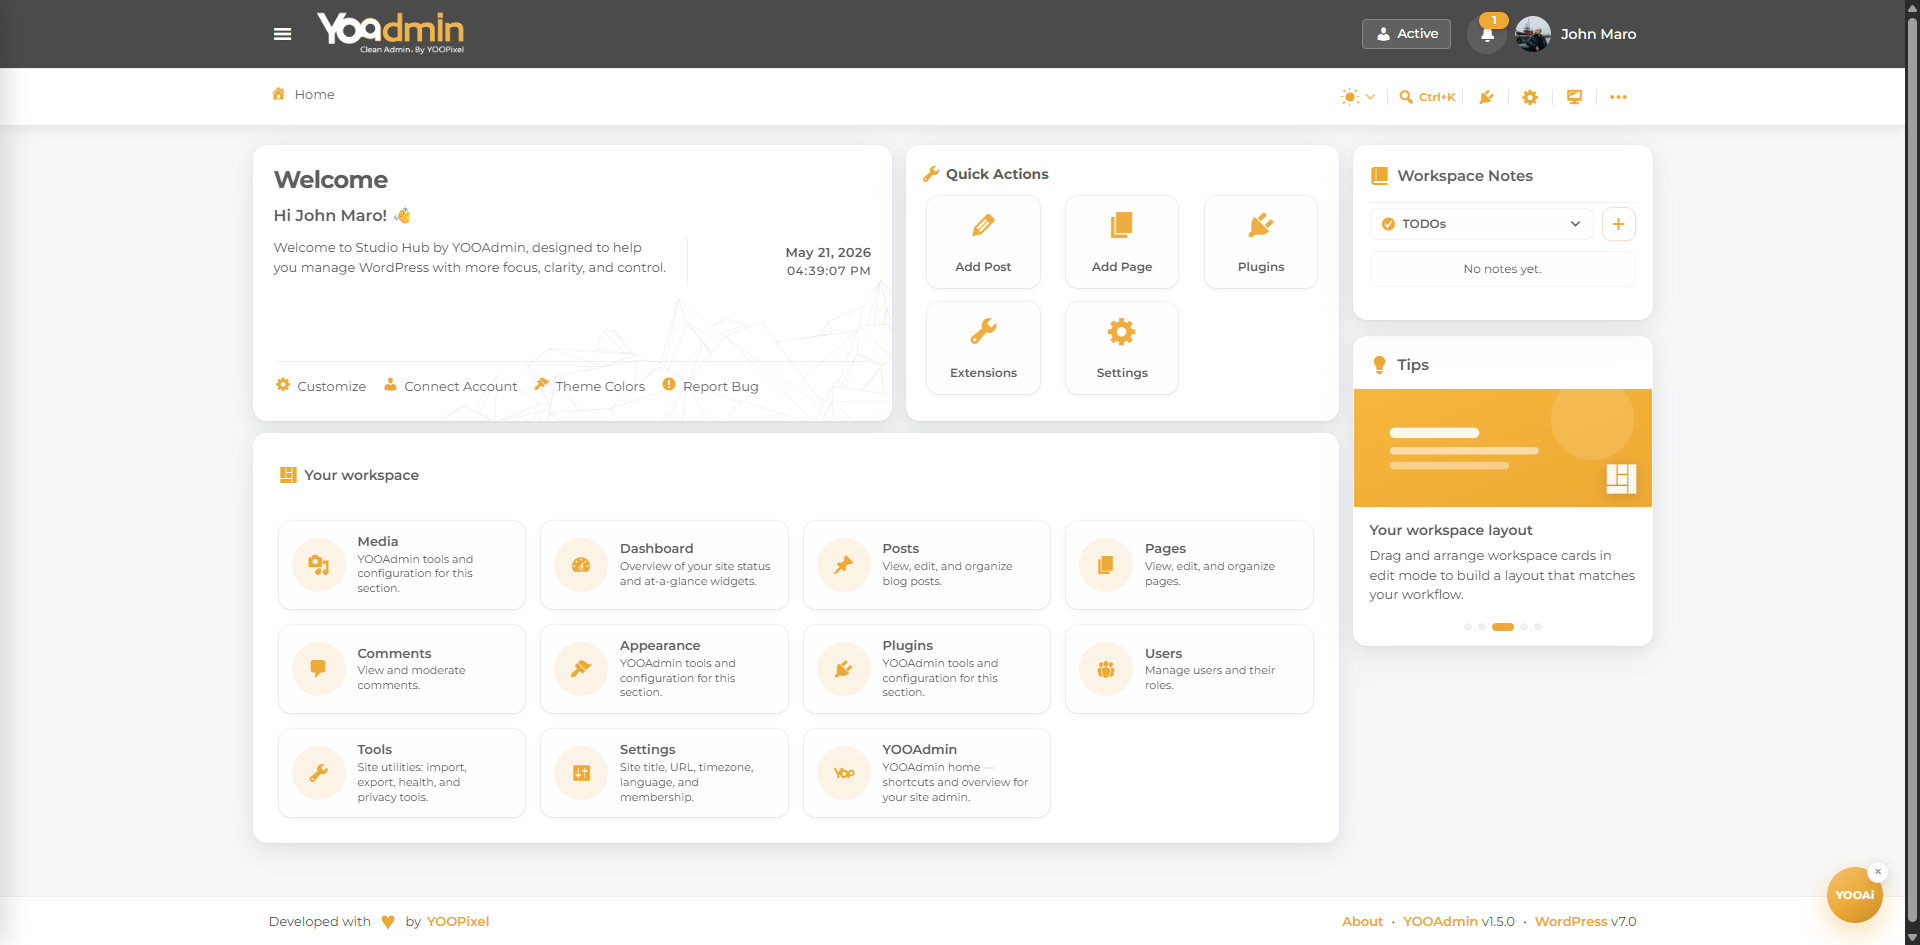Open the Pages workspace card
Image resolution: width=1920 pixels, height=945 pixels.
pyautogui.click(x=1189, y=565)
